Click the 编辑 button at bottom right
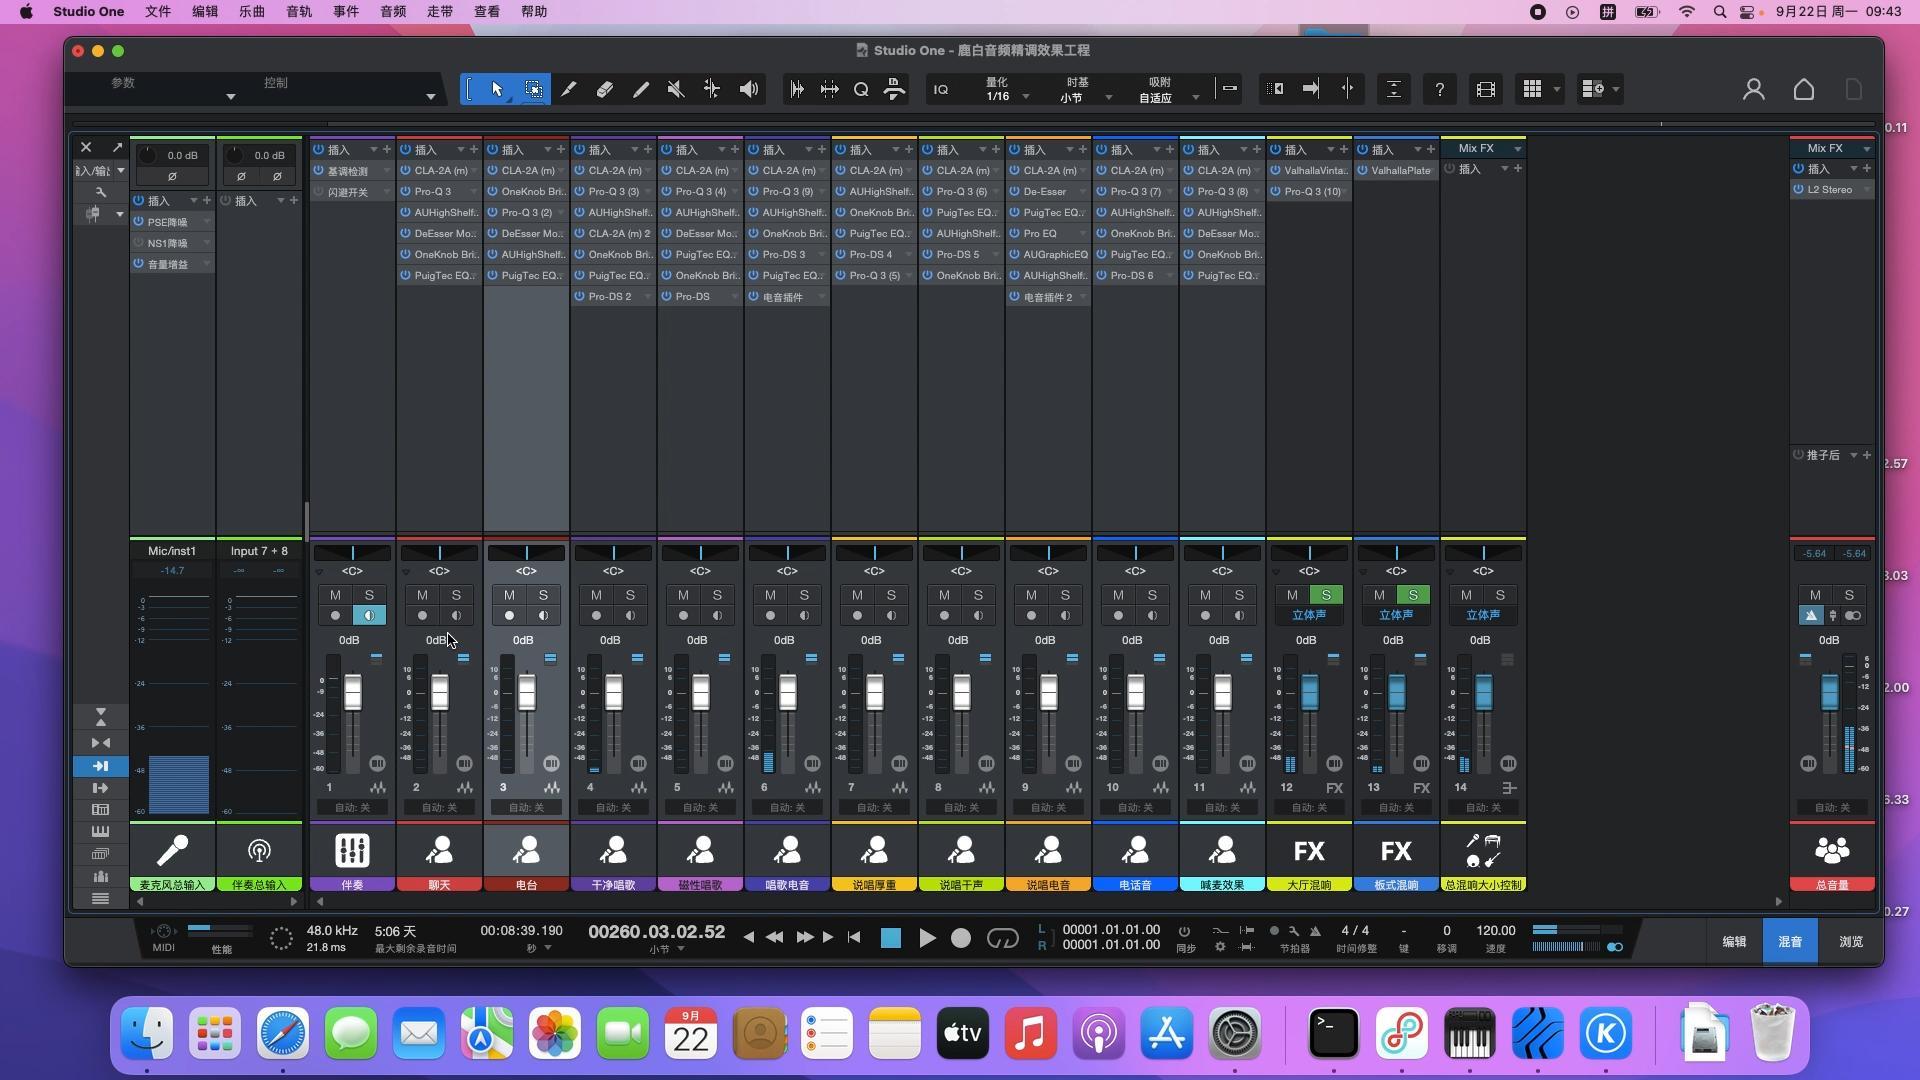Screen dimensions: 1920x1080 tap(1734, 942)
